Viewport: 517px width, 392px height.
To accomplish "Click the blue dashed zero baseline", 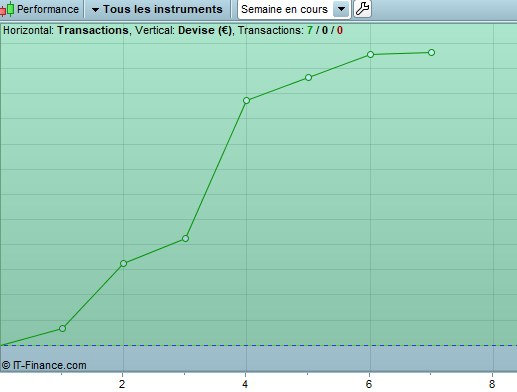I will click(x=258, y=345).
